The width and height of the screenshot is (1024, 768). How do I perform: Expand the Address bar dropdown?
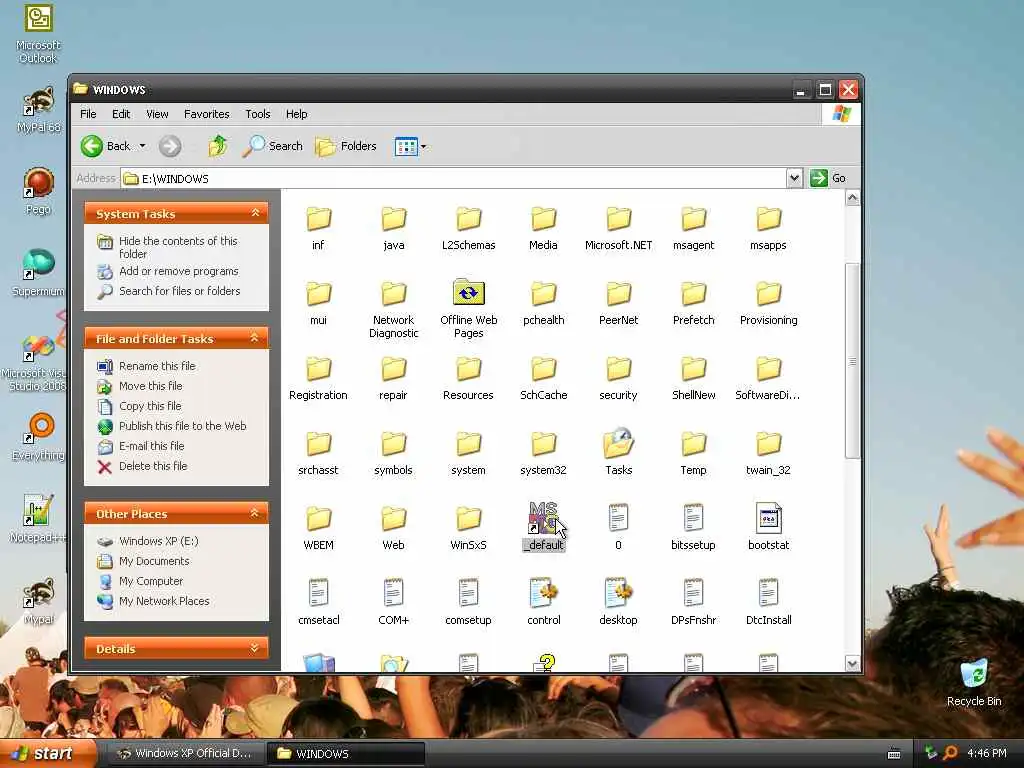(x=793, y=178)
